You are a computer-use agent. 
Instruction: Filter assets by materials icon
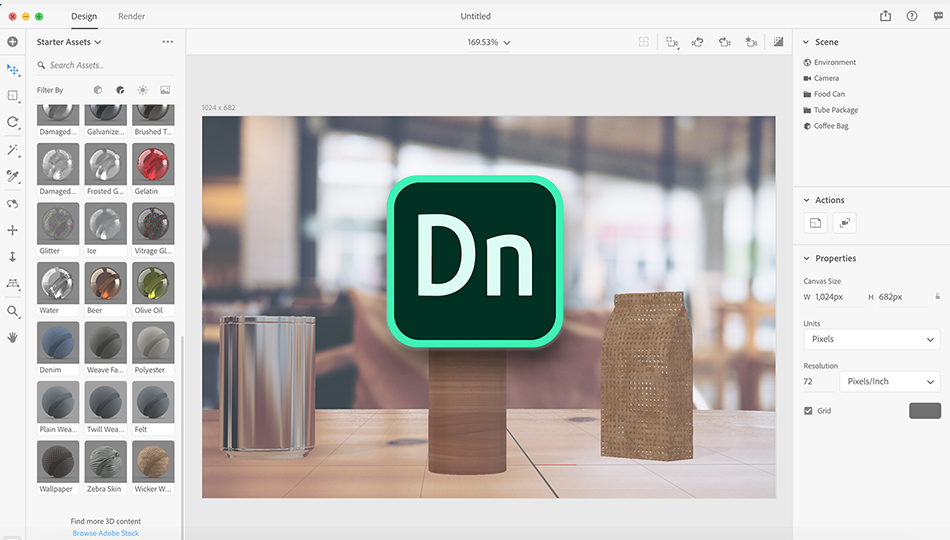[x=120, y=90]
